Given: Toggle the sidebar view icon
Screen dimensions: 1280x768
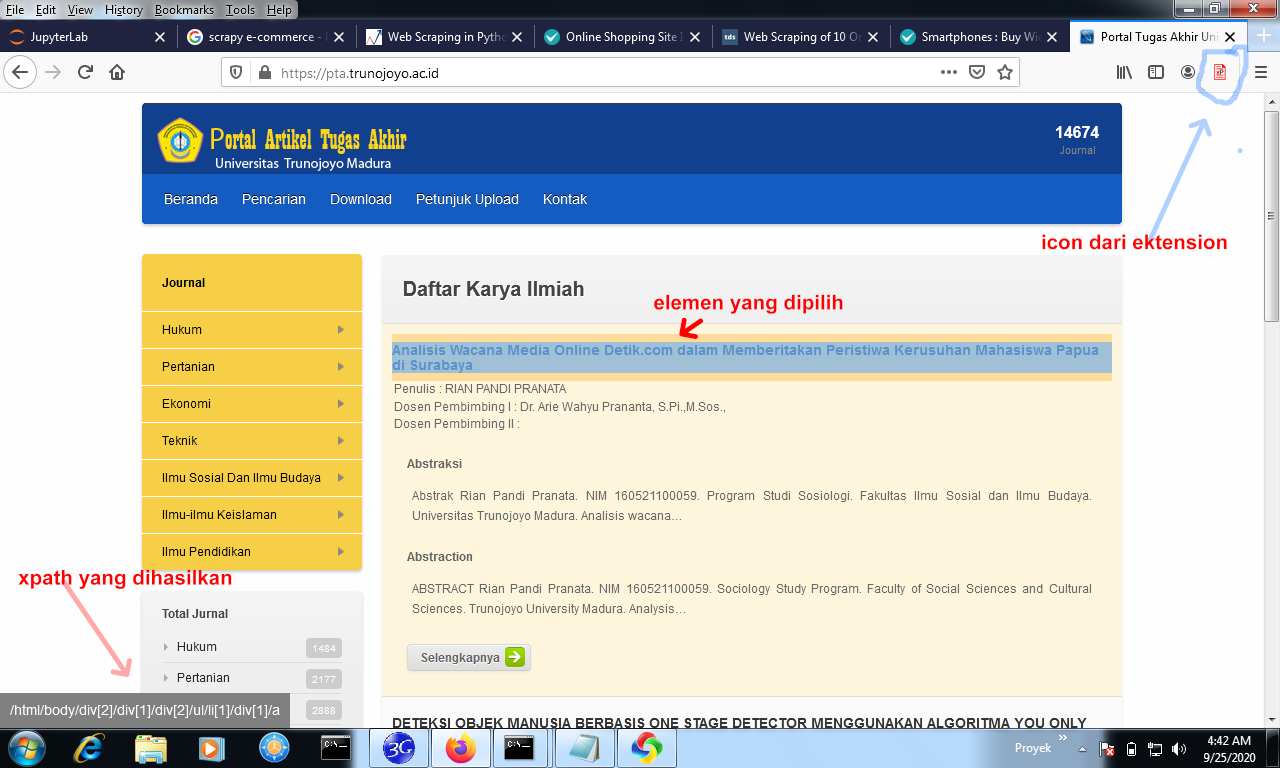Looking at the screenshot, I should [1156, 72].
